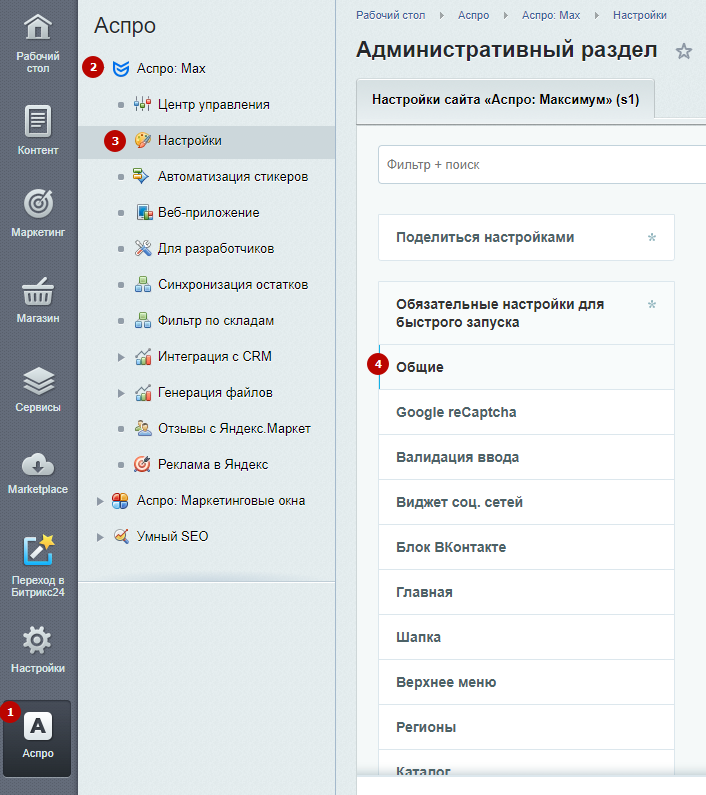Open Автоматизация стикеров in the tree
The image size is (706, 795).
pyautogui.click(x=233, y=176)
